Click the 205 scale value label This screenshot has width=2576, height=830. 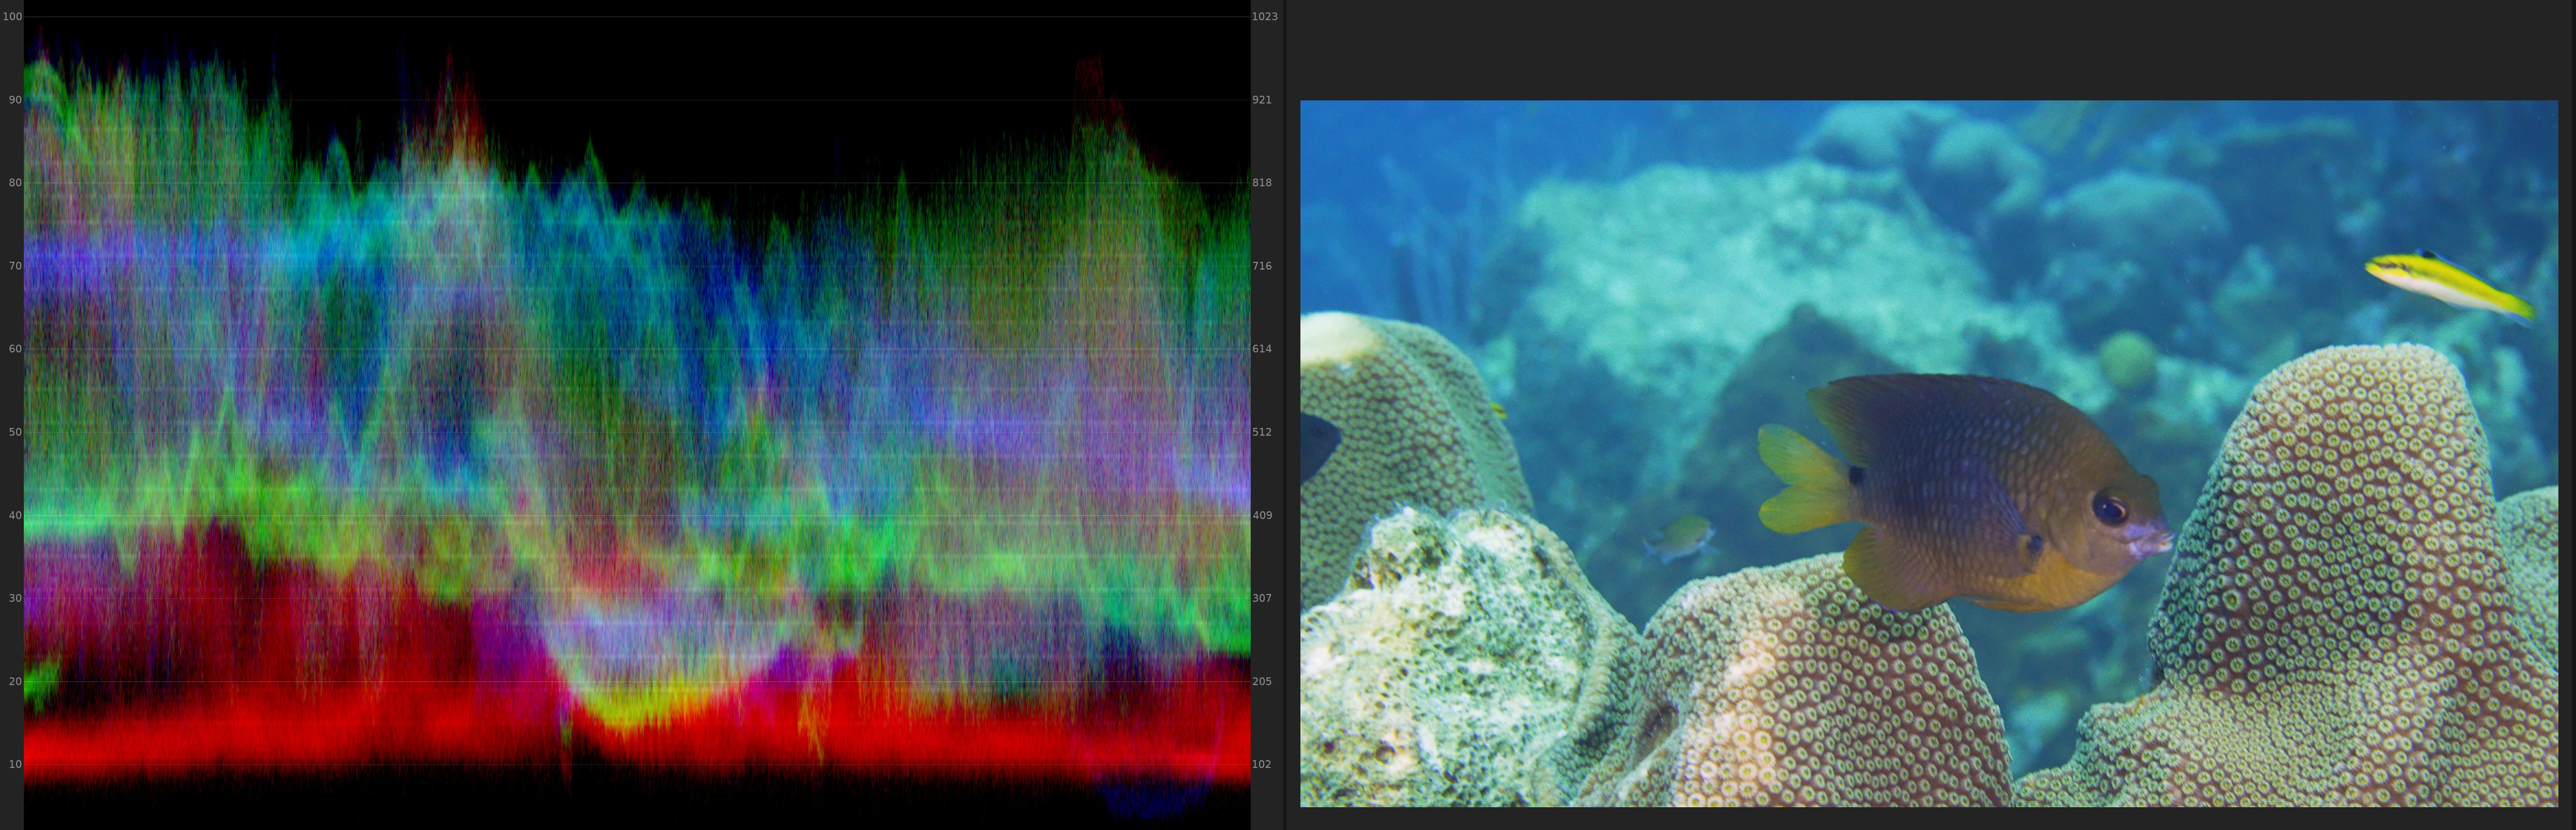coord(1262,681)
